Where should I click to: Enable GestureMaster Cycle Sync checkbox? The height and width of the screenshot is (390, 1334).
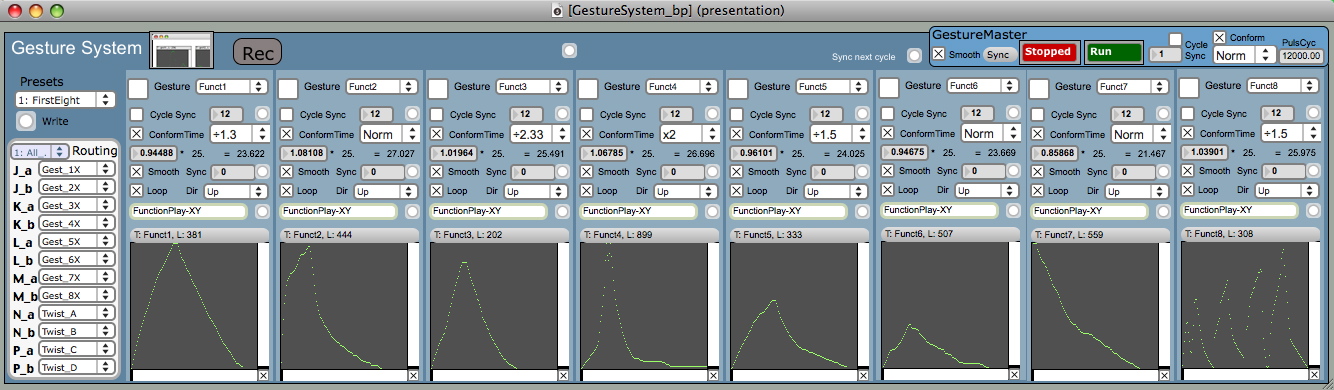coord(1176,38)
